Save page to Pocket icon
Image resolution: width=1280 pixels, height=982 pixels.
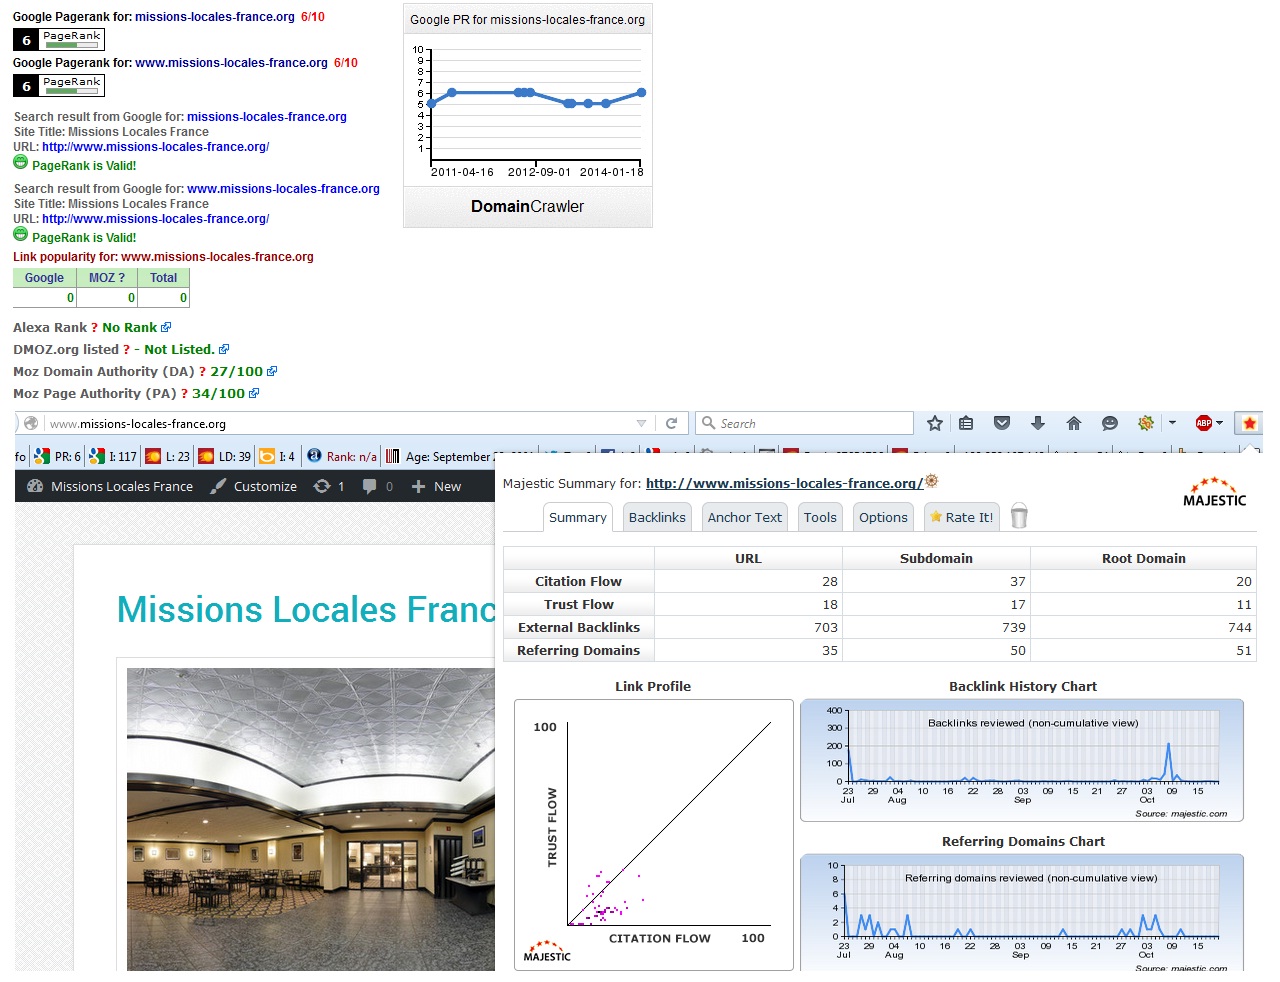[x=1002, y=423]
